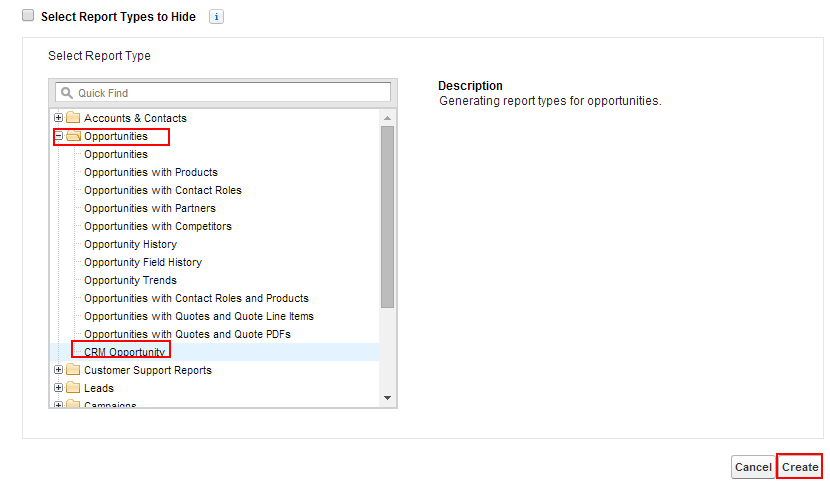
Task: Select the Customer Support Reports folder label
Action: pyautogui.click(x=148, y=370)
